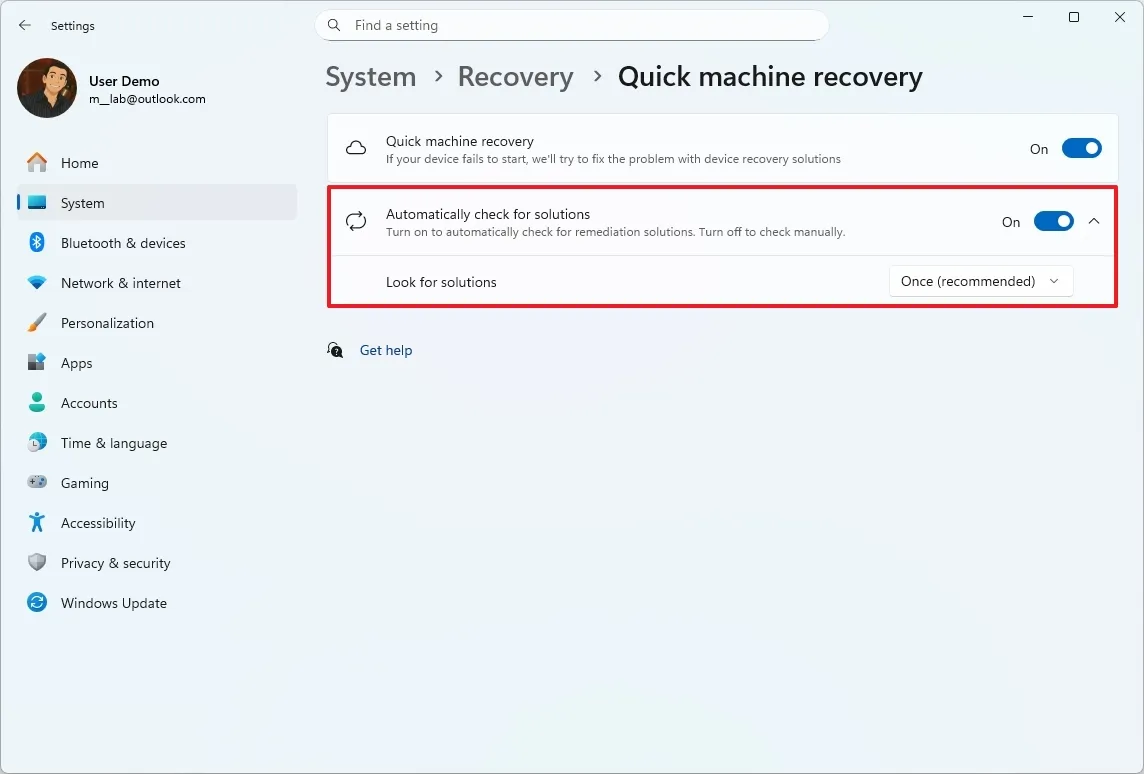This screenshot has width=1144, height=774.
Task: Turn off Quick machine recovery
Action: tap(1081, 147)
